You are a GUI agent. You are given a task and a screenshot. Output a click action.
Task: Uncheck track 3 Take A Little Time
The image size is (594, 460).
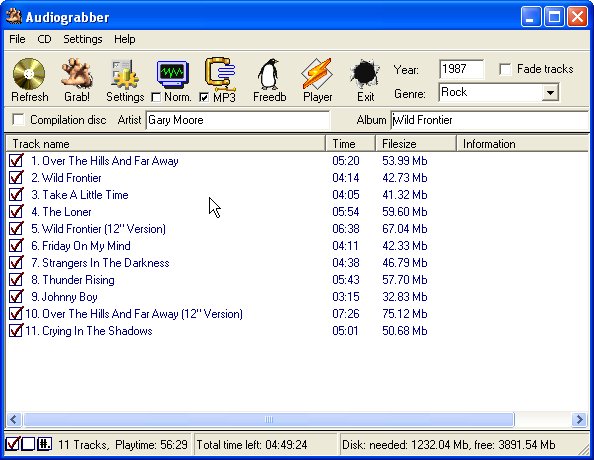click(x=16, y=194)
